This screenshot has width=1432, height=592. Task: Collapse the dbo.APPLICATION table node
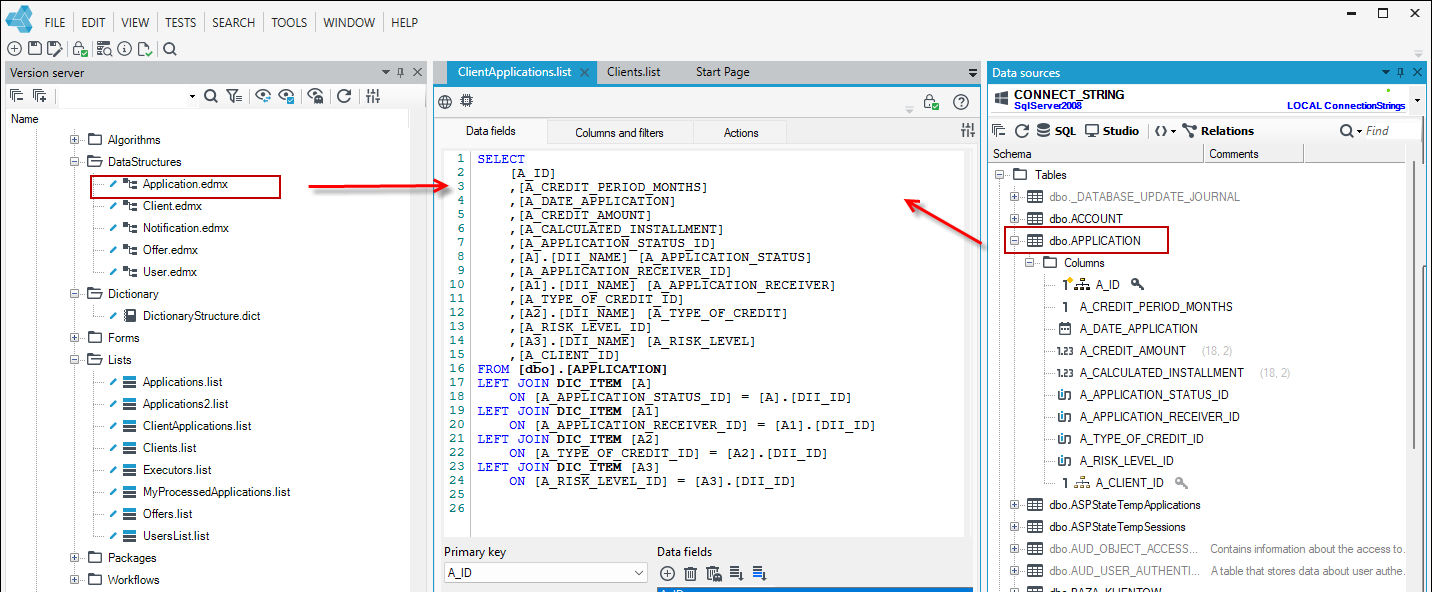click(x=1015, y=241)
